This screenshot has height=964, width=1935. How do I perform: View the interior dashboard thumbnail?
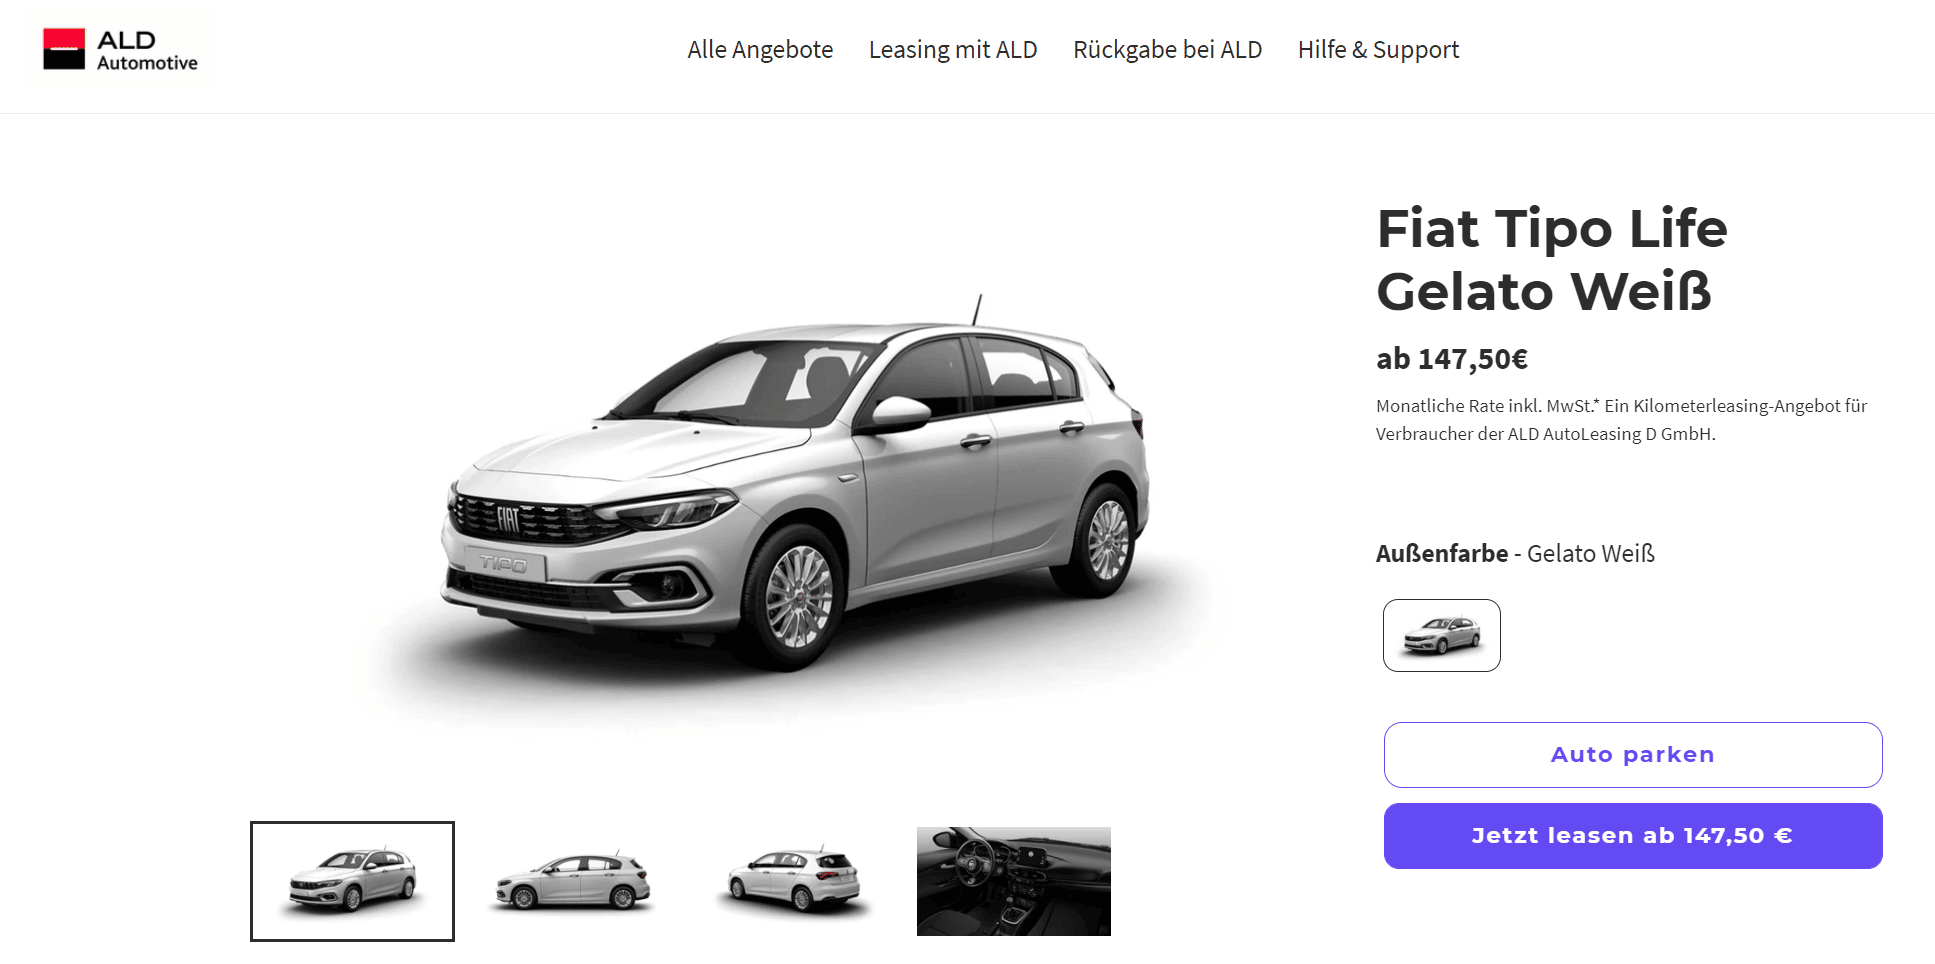pos(1014,881)
